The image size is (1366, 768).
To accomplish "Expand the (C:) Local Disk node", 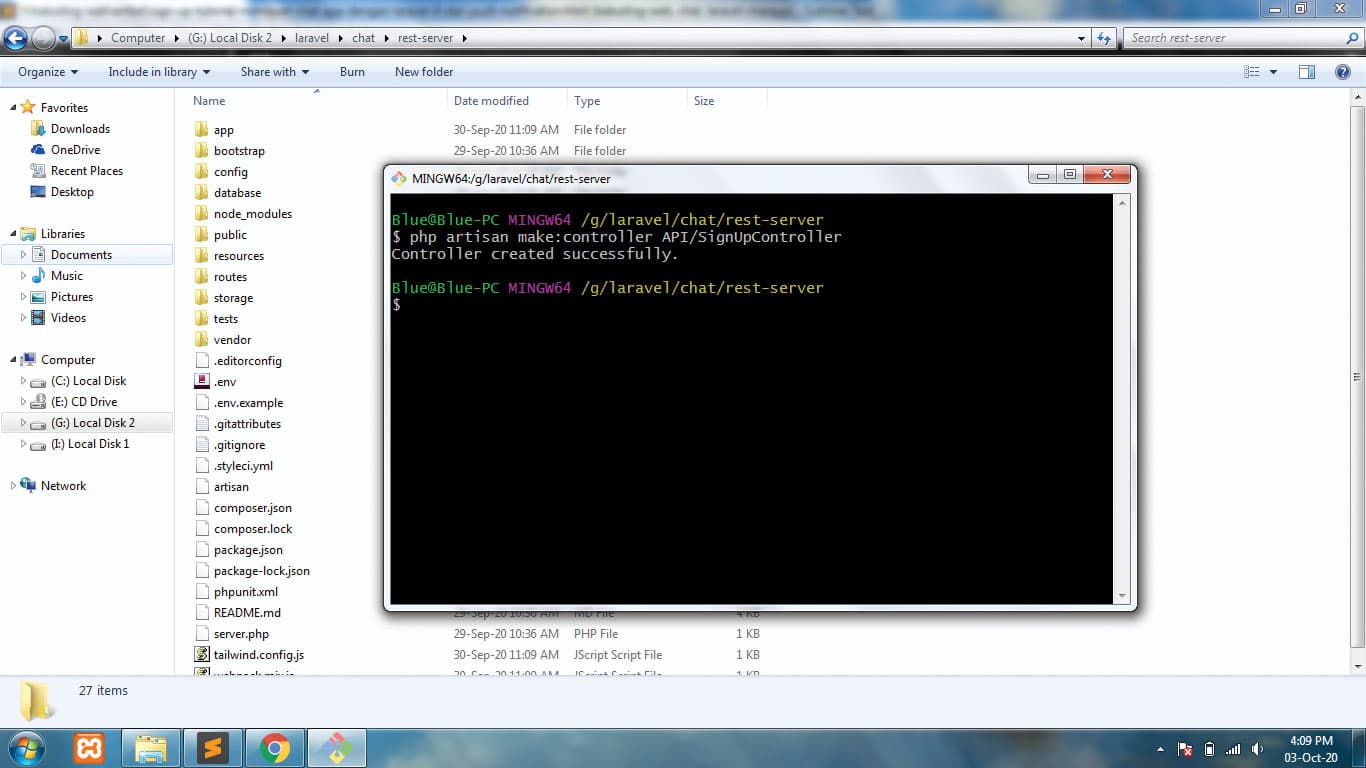I will tap(24, 381).
